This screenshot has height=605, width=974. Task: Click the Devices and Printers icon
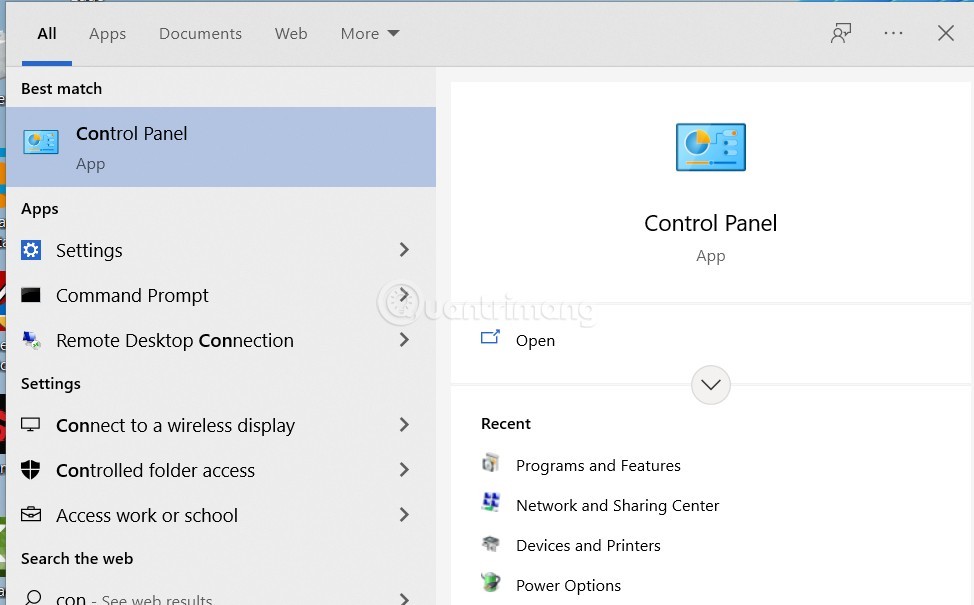pyautogui.click(x=491, y=544)
